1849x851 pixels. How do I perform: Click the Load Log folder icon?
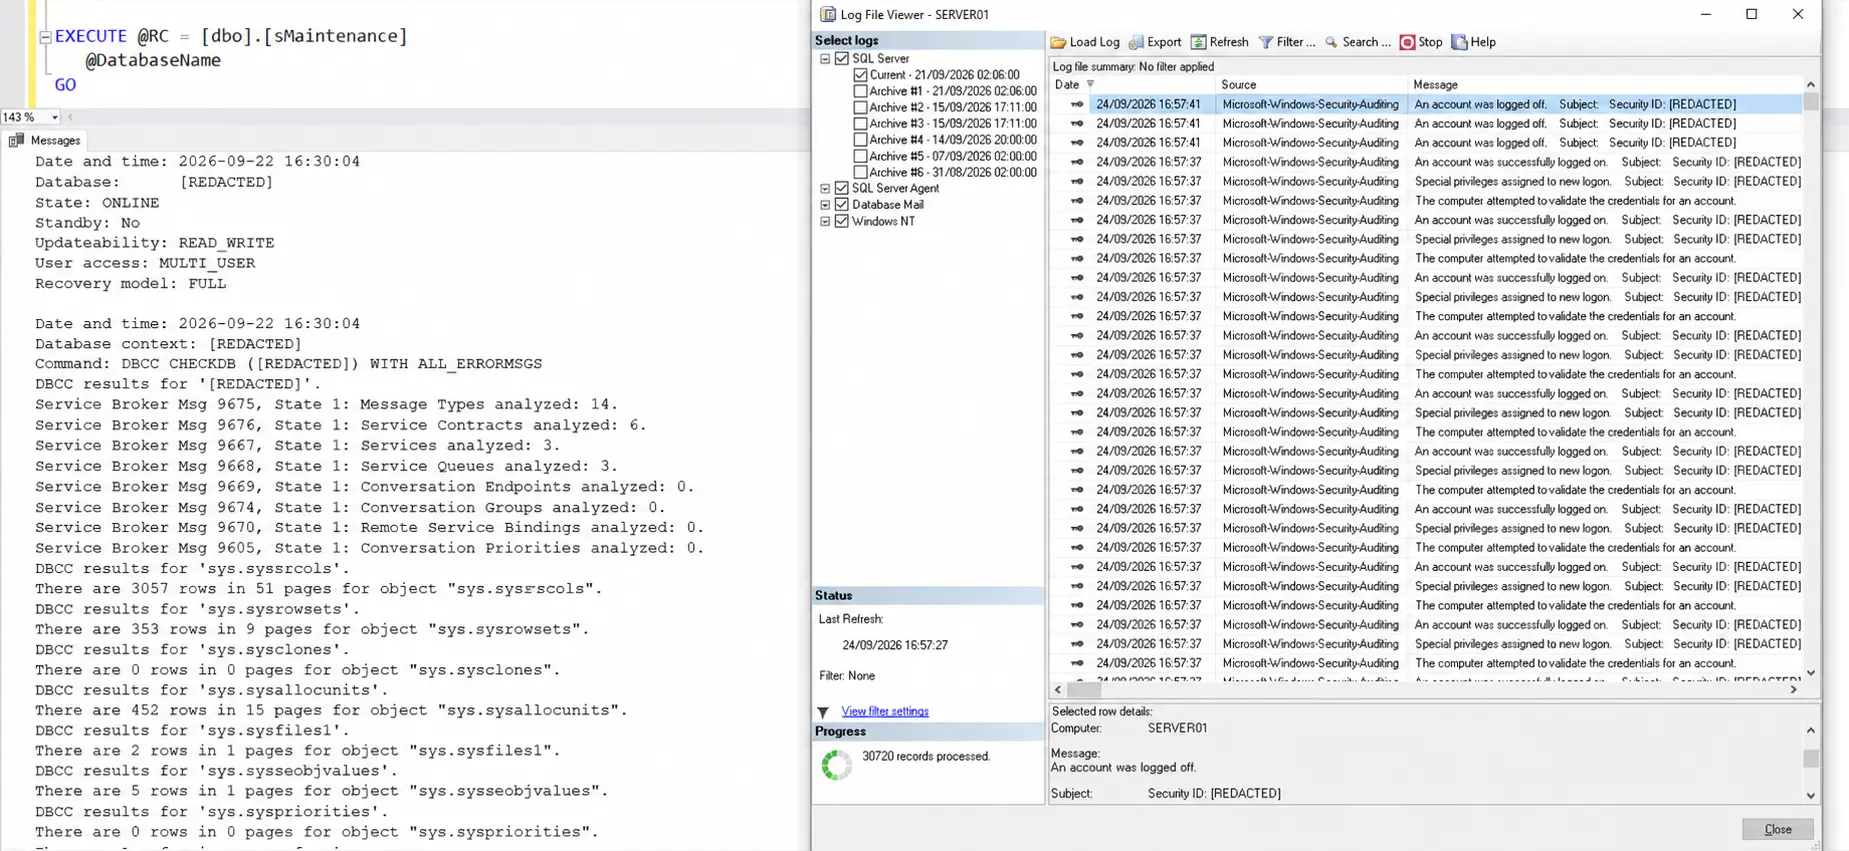(x=1058, y=42)
